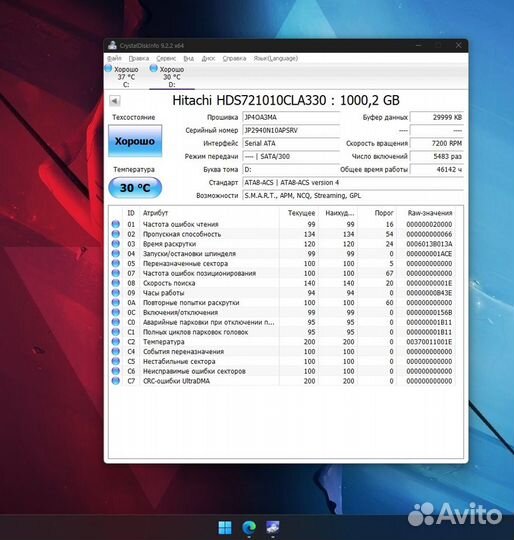Image resolution: width=514 pixels, height=540 pixels.
Task: Click the serial number field
Action: [291, 131]
